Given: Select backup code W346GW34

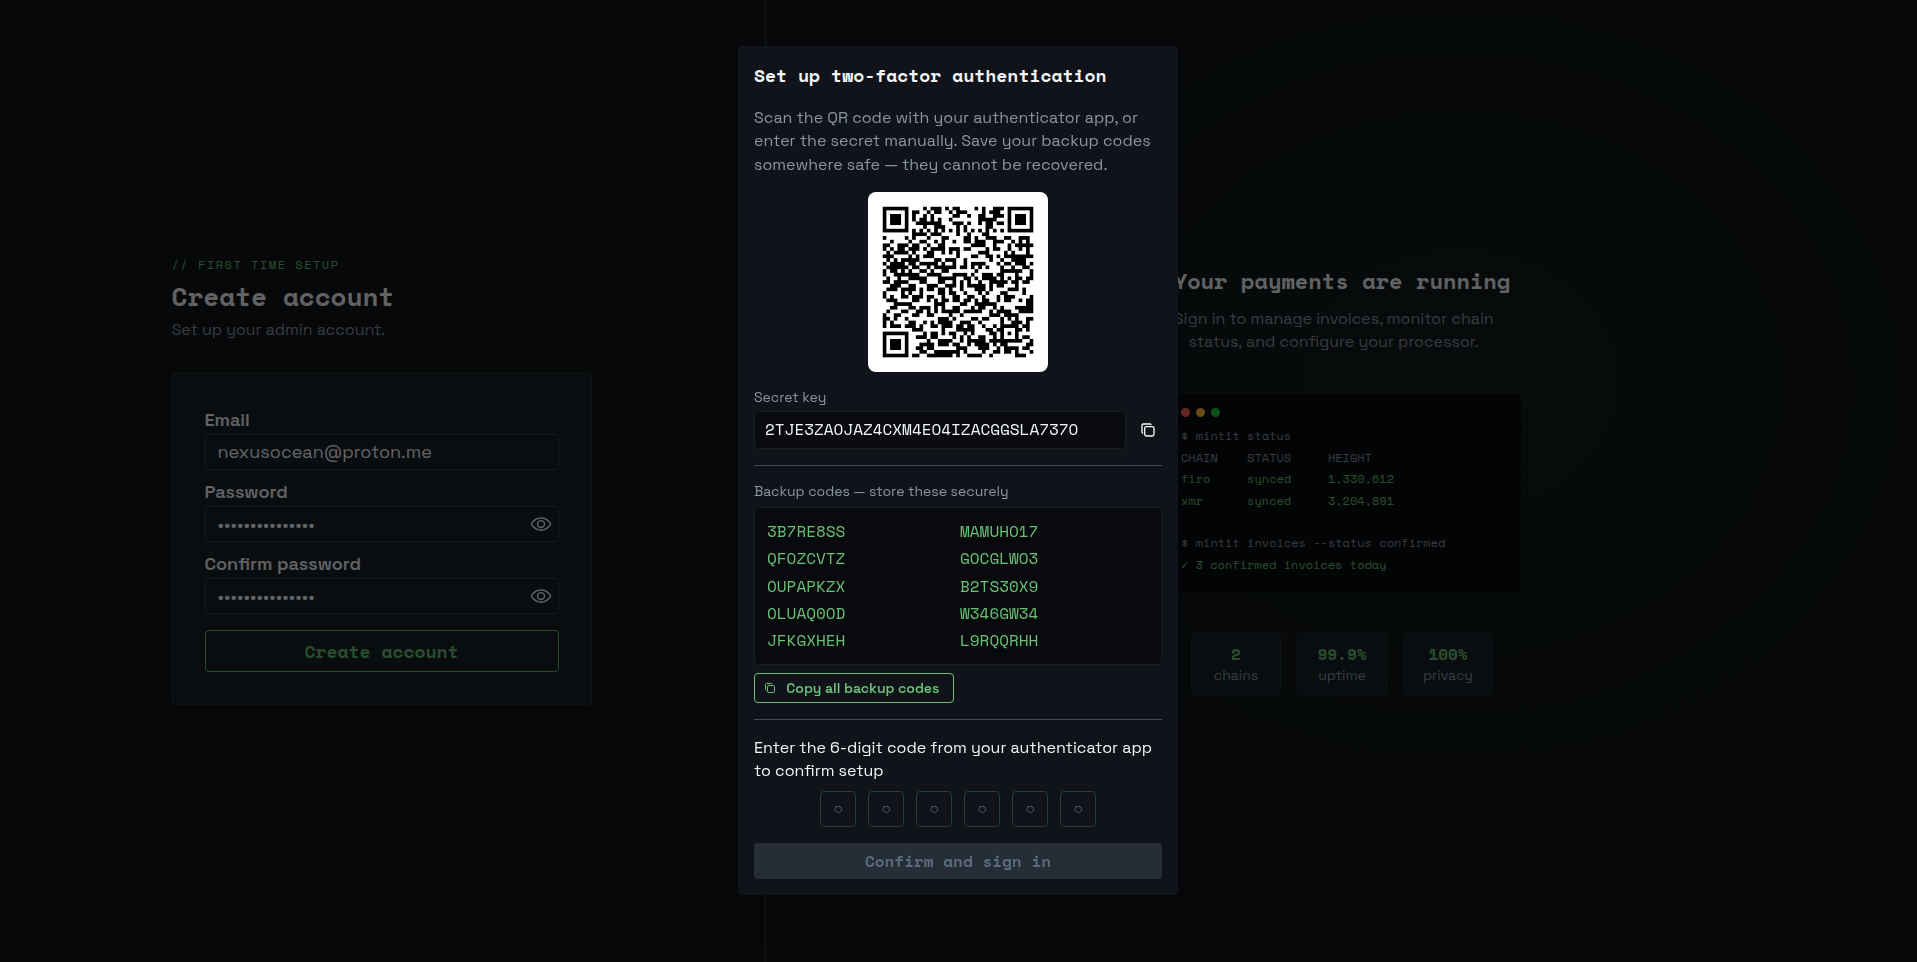Looking at the screenshot, I should (x=999, y=614).
